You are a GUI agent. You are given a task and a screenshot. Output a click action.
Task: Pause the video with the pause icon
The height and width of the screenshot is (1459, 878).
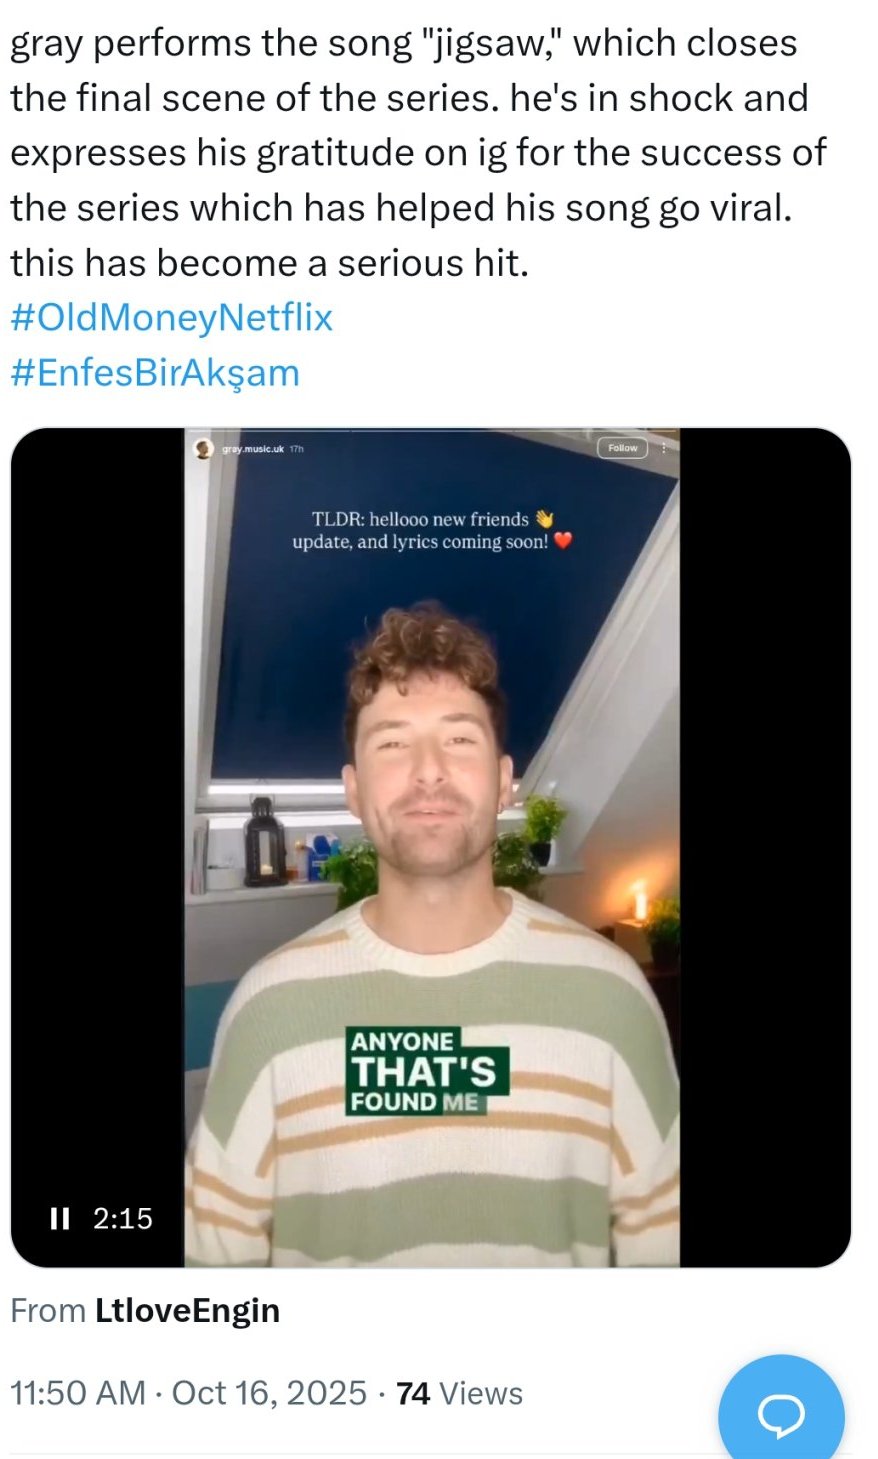60,1218
